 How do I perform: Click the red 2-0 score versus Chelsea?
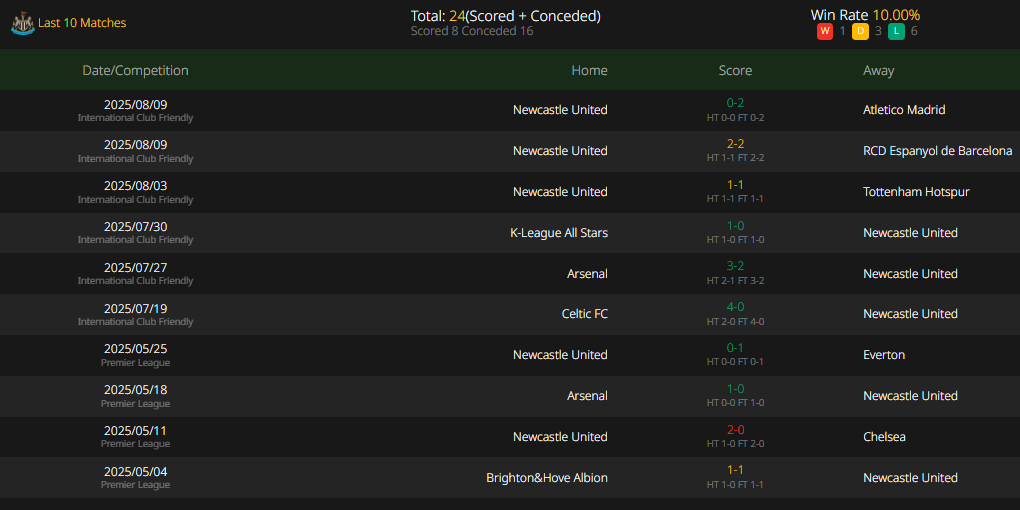pyautogui.click(x=735, y=430)
